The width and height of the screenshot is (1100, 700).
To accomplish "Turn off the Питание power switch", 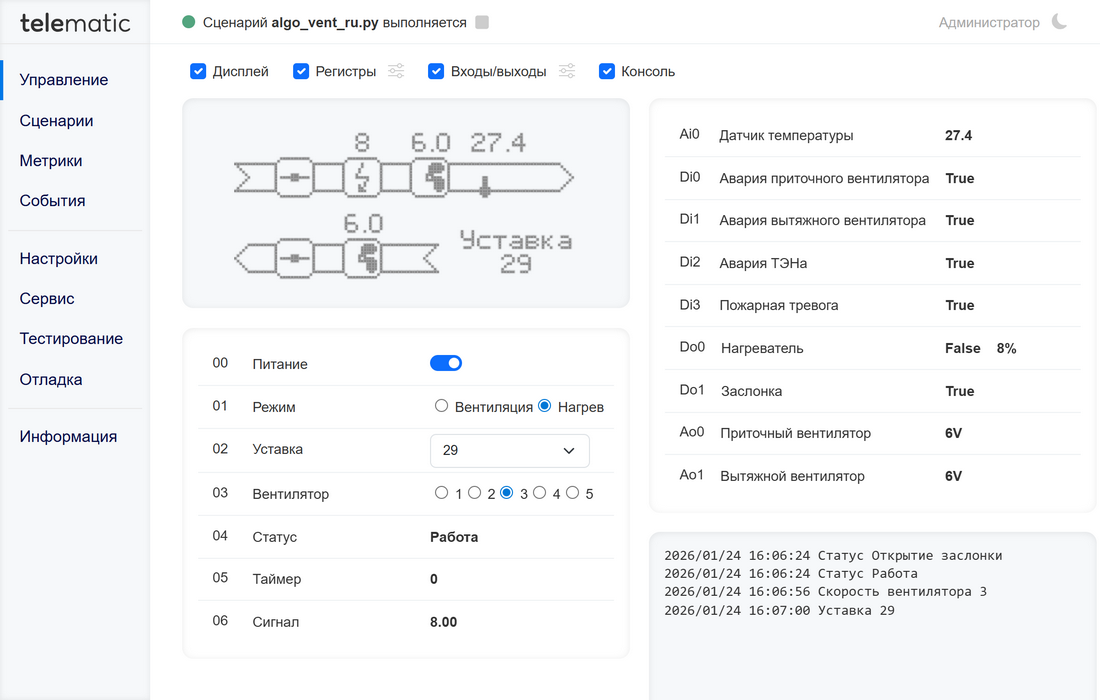I will click(446, 363).
